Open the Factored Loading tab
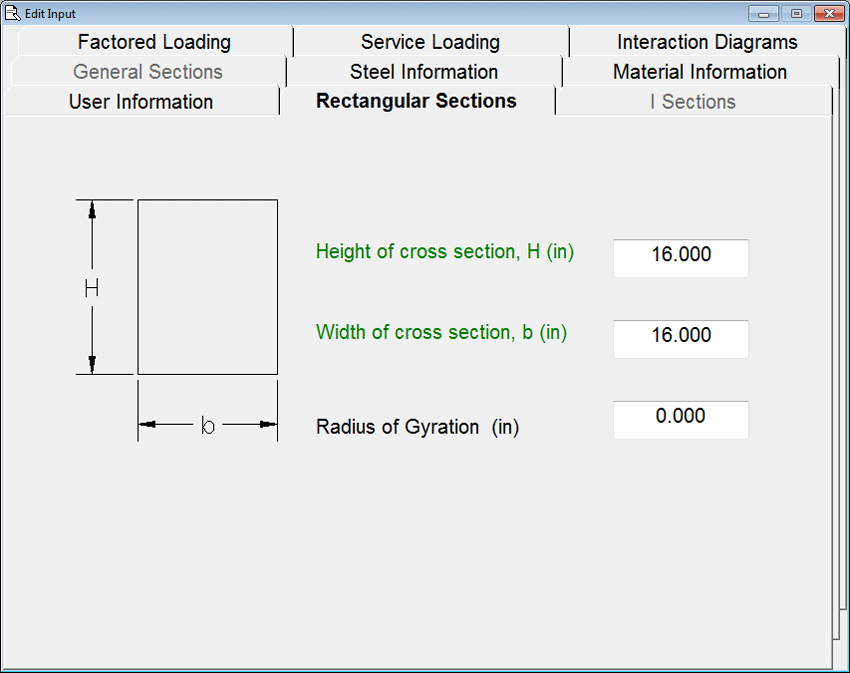 (154, 42)
